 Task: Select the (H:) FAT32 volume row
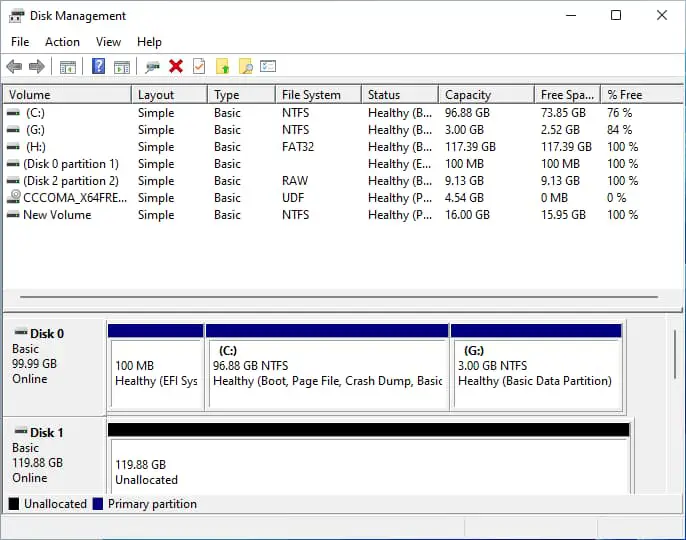click(36, 147)
